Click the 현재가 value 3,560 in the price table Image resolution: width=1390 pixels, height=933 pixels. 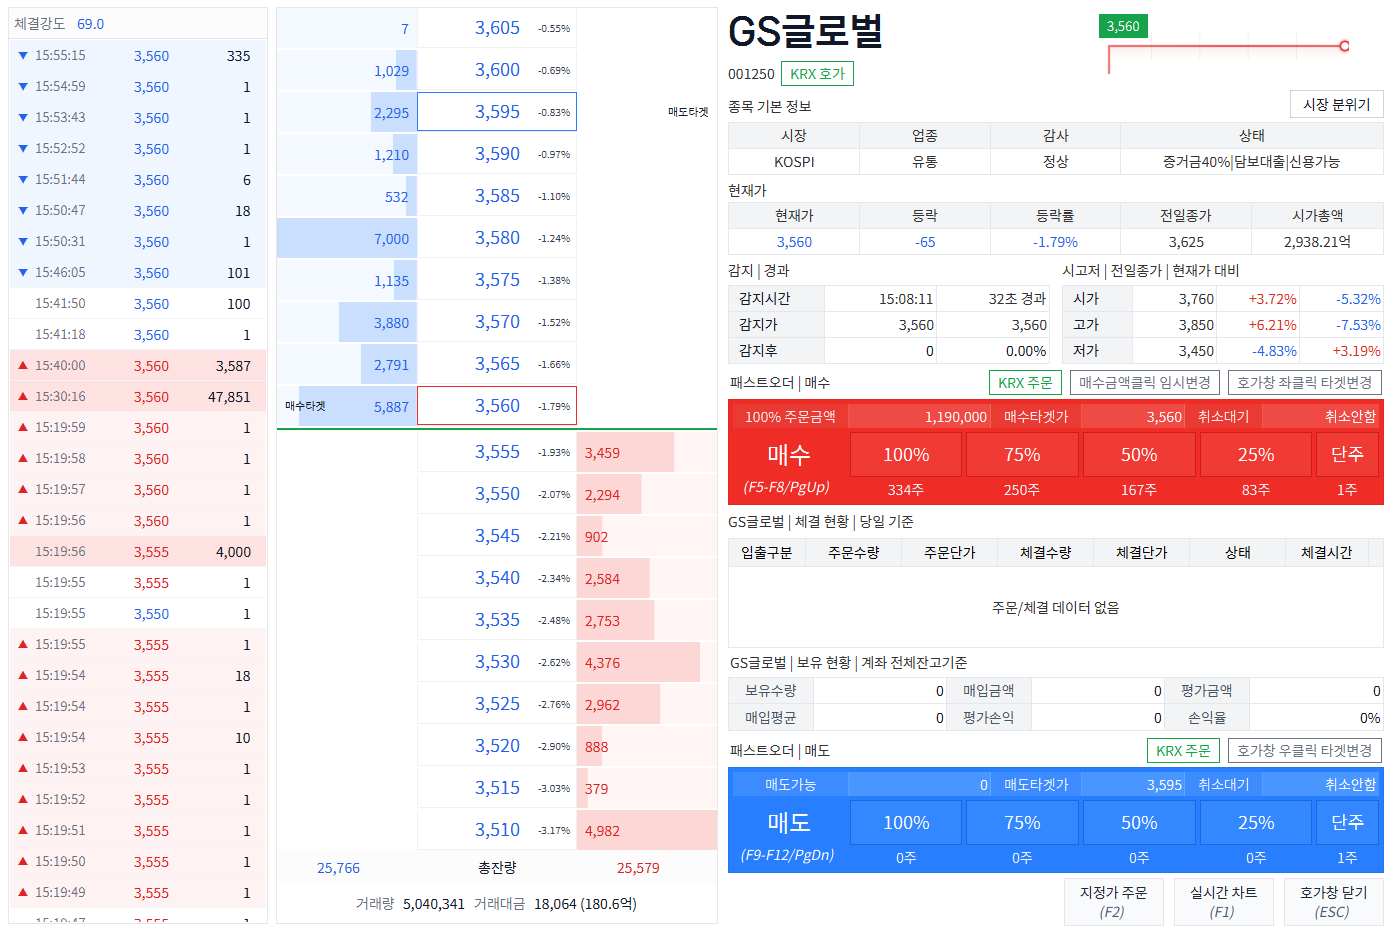(794, 242)
